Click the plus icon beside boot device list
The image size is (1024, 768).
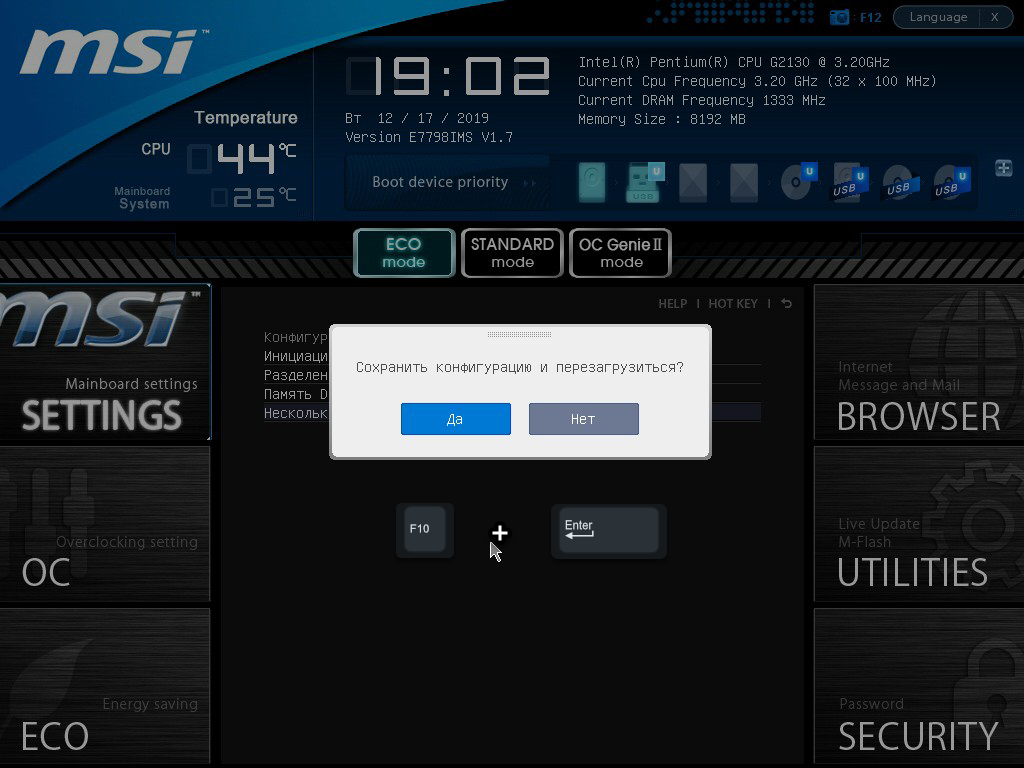click(x=1004, y=168)
